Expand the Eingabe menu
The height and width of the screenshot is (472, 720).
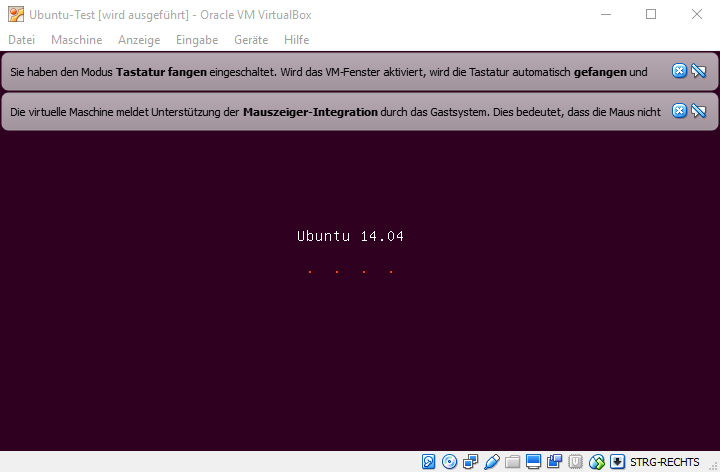click(x=196, y=40)
